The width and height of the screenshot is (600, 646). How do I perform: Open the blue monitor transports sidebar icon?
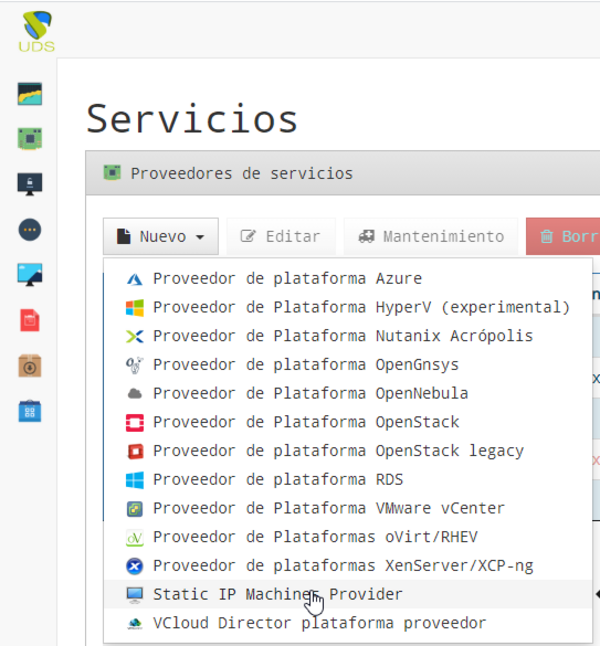pyautogui.click(x=30, y=274)
